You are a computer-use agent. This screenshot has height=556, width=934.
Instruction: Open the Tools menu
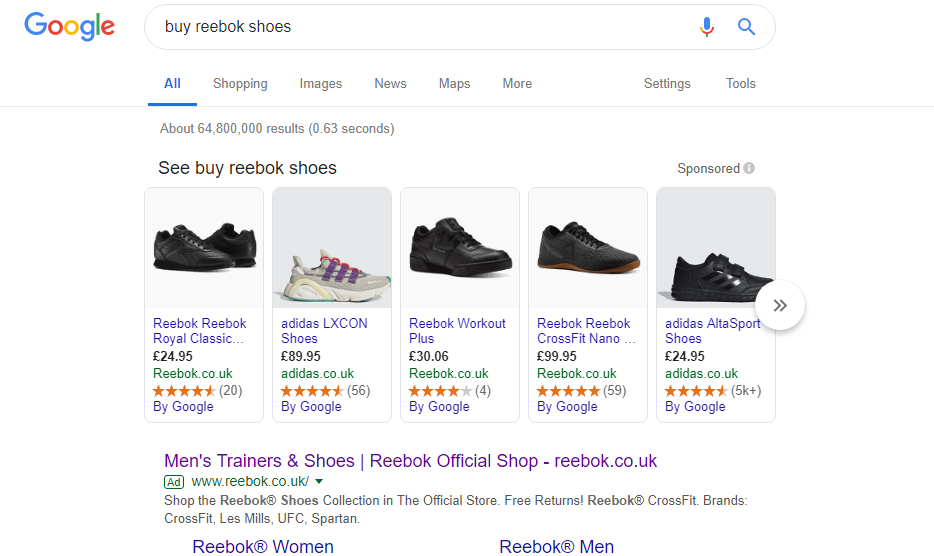[740, 83]
